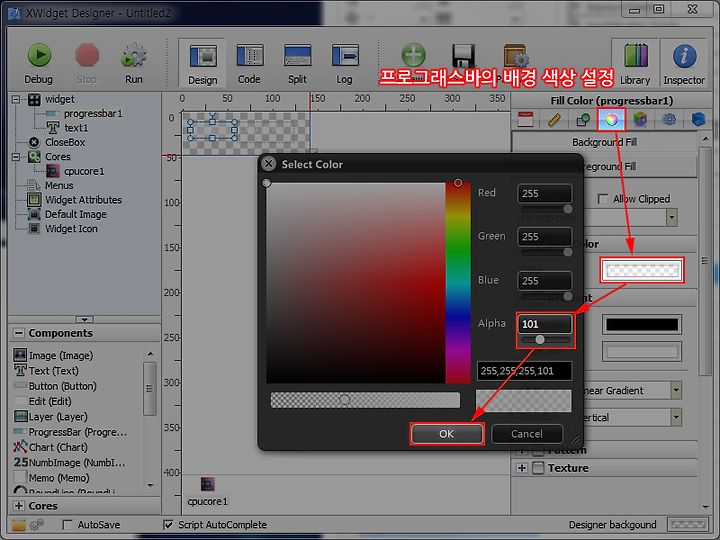Expand the Texture section
This screenshot has width=720, height=540.
[x=522, y=468]
